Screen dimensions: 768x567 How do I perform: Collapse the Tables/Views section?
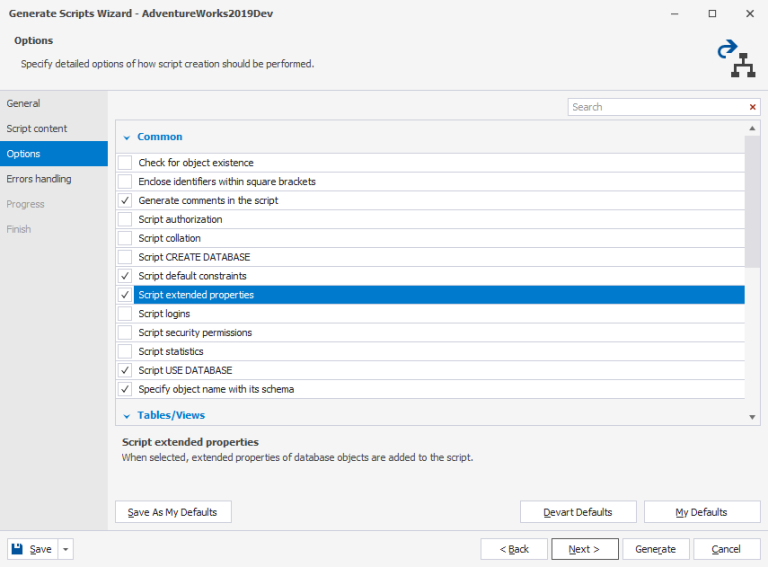pos(127,415)
